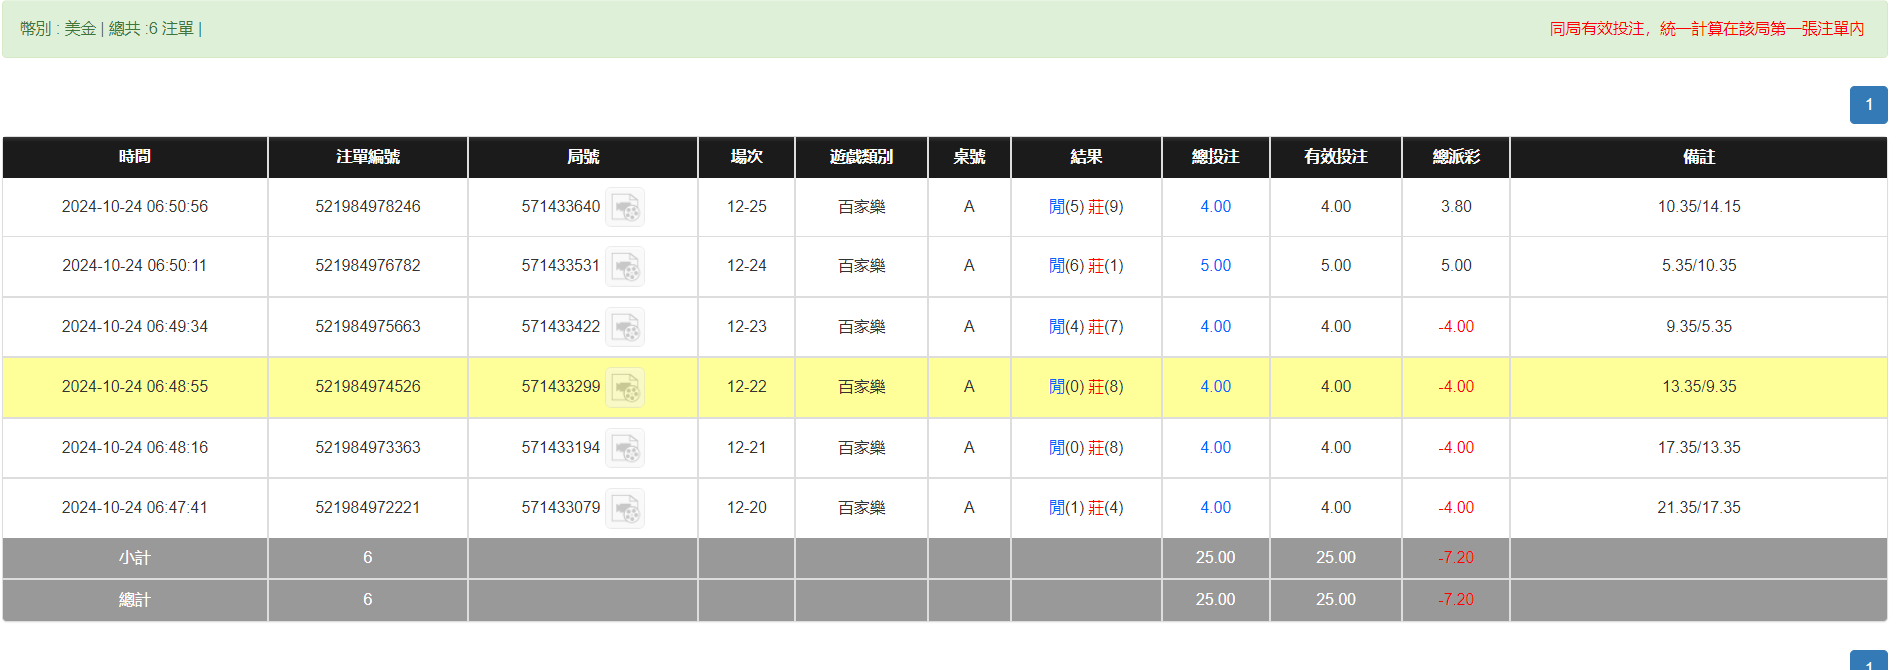Click the 總計 total row label

135,600
